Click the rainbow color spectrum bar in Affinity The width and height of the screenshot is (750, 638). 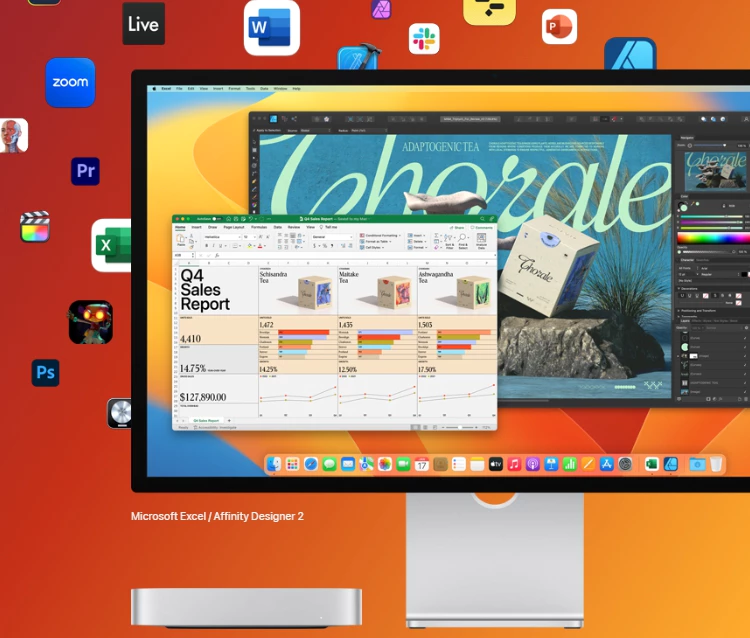(x=713, y=238)
